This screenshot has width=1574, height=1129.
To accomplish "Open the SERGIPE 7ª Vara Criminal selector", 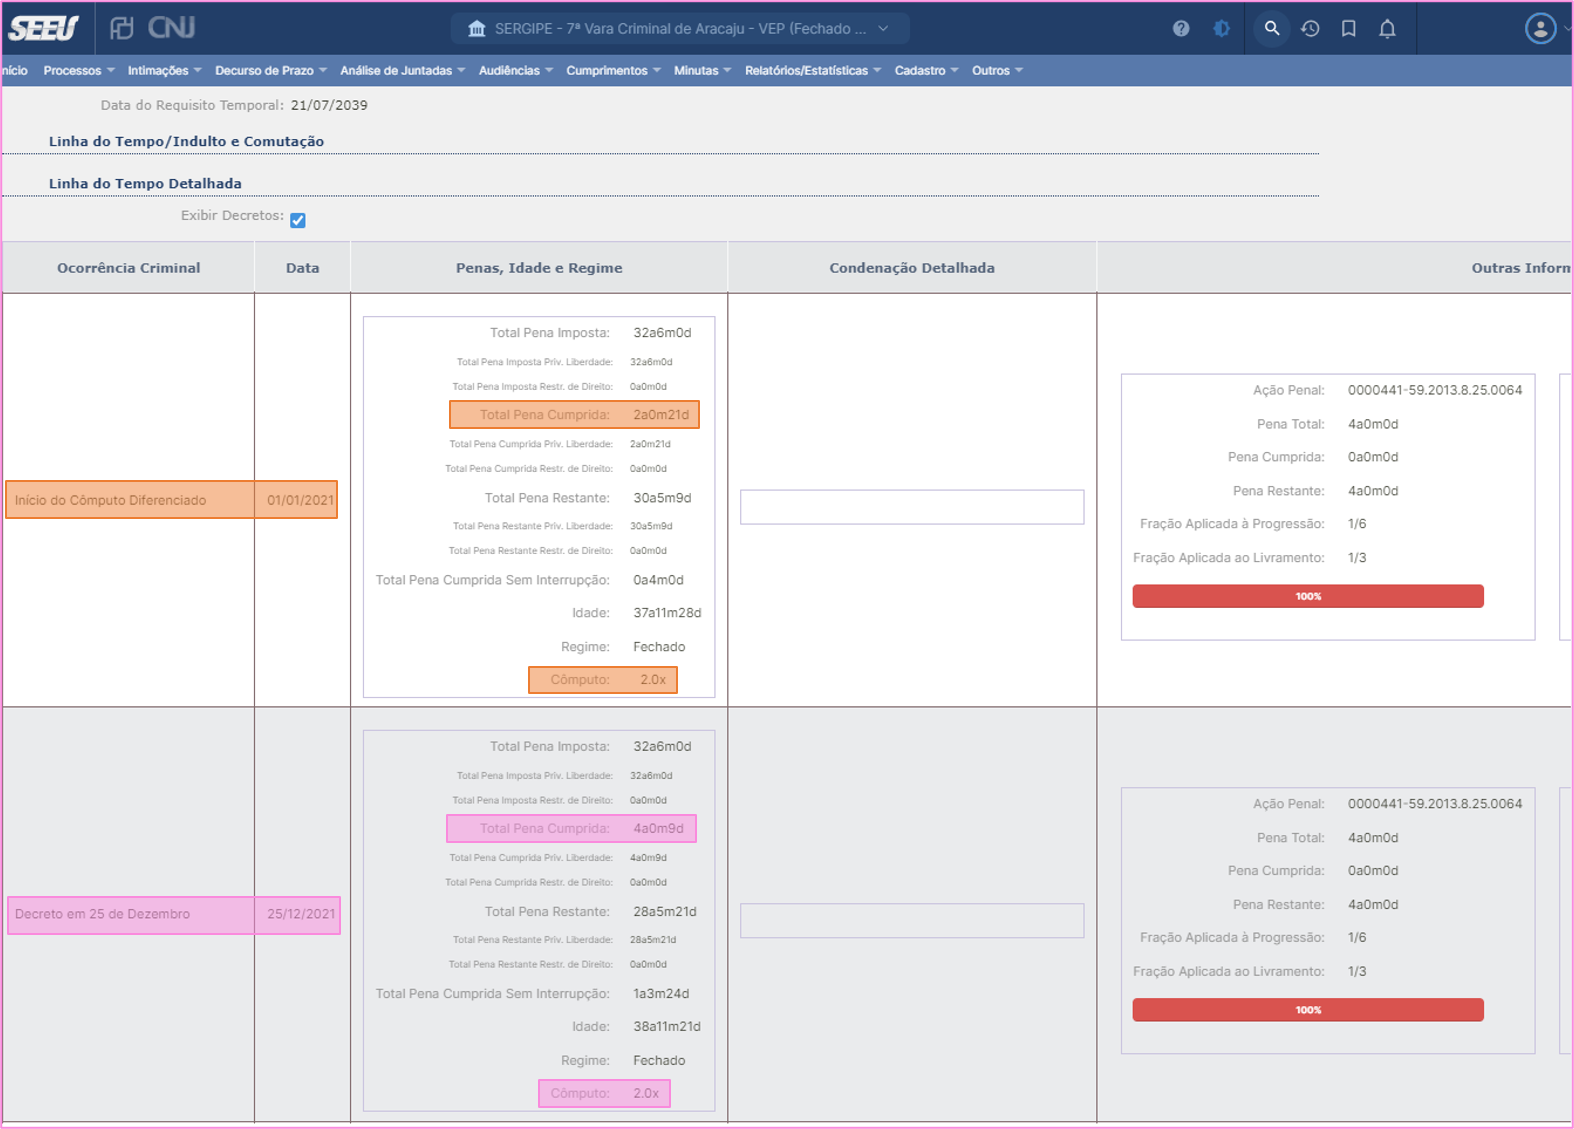I will [680, 29].
